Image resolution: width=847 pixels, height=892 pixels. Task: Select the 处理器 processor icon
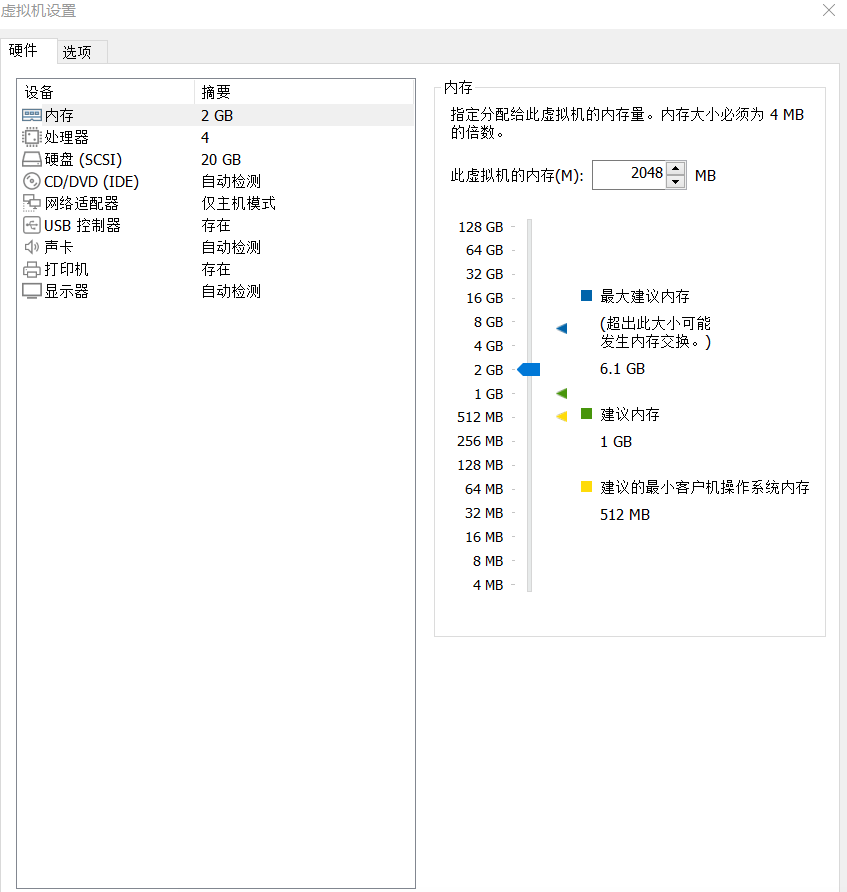pos(32,137)
